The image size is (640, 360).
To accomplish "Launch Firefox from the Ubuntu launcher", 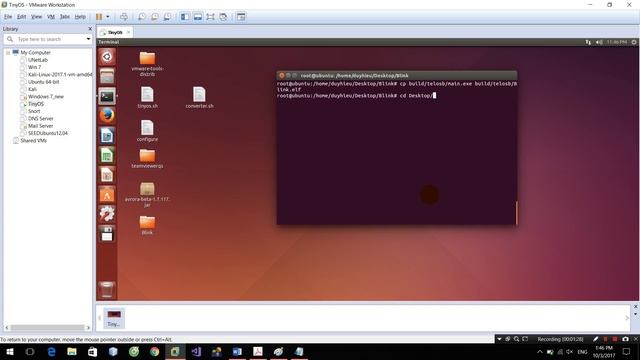I will (107, 116).
